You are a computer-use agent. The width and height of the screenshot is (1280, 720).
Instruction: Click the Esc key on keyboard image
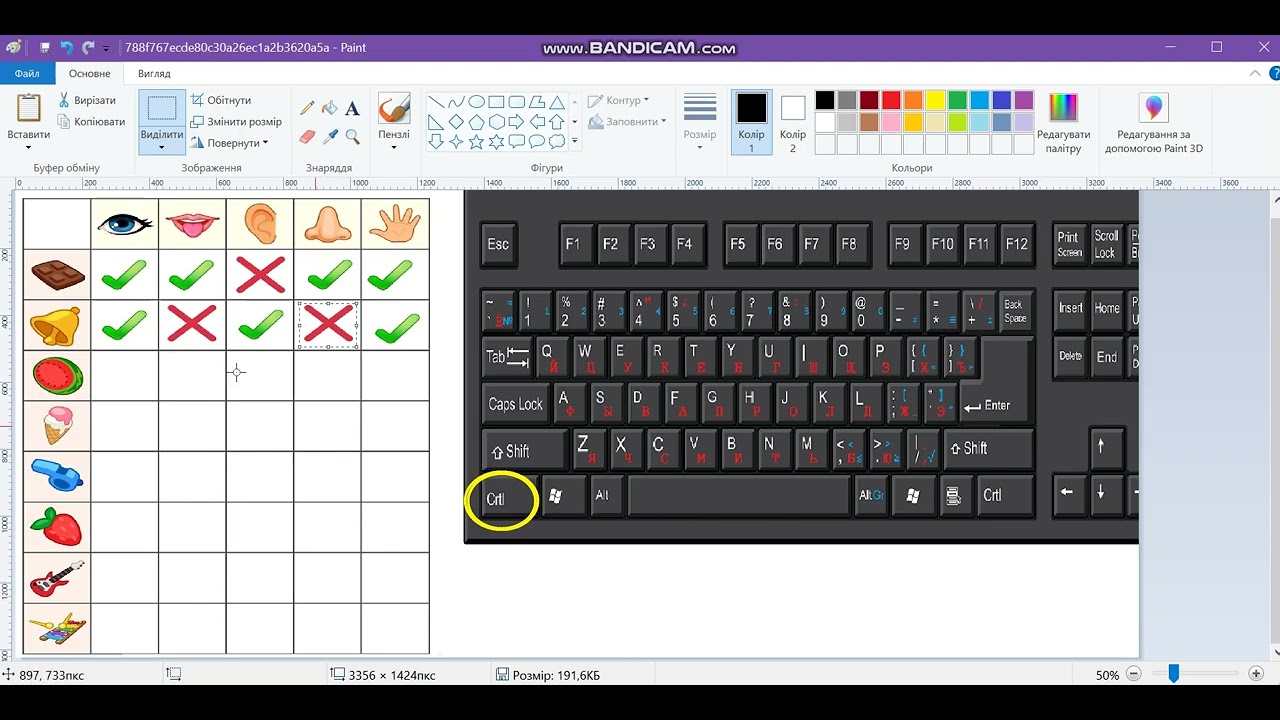click(x=498, y=244)
